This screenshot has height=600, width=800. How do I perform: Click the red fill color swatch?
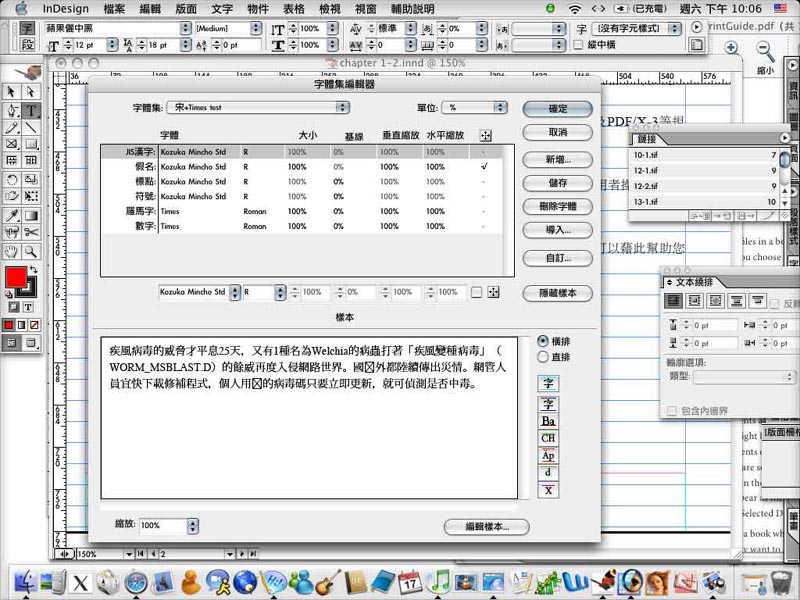click(15, 275)
